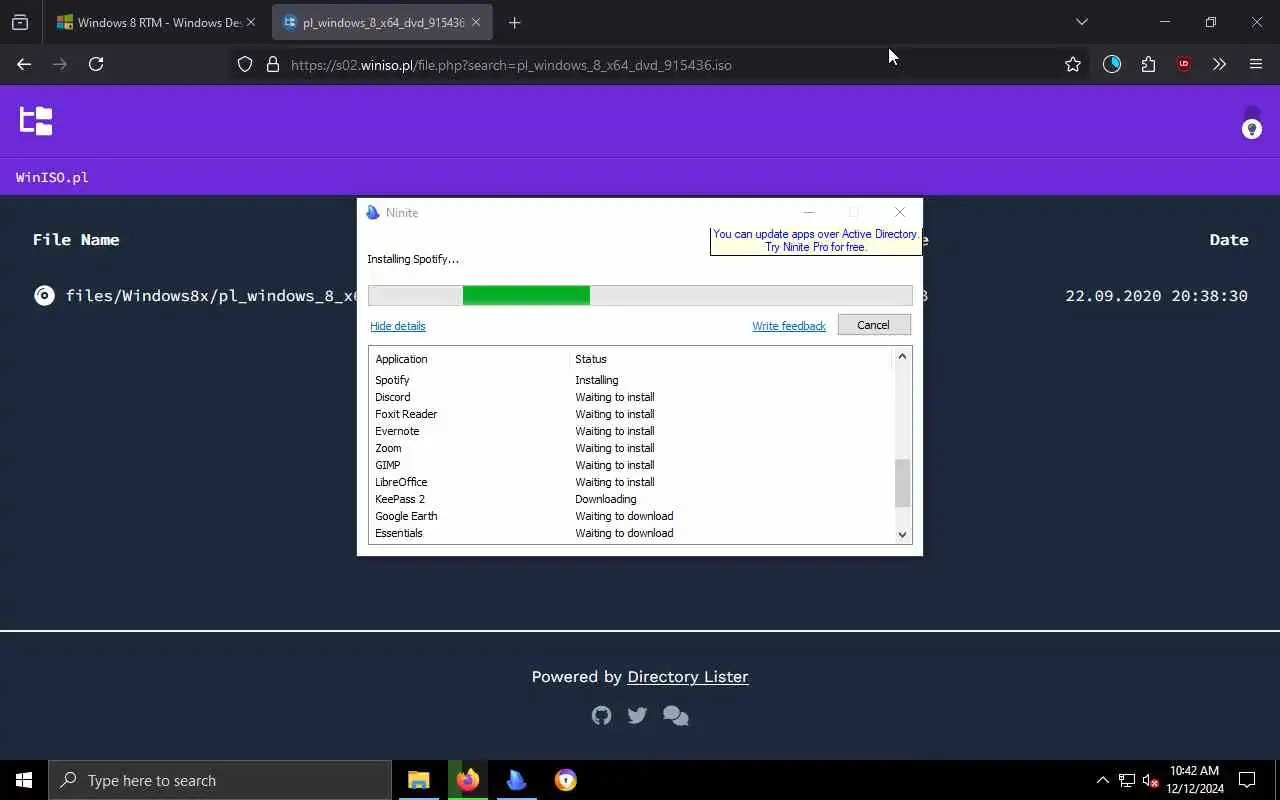Select the pl_windows_8_x64_dvd tab

pos(373,22)
